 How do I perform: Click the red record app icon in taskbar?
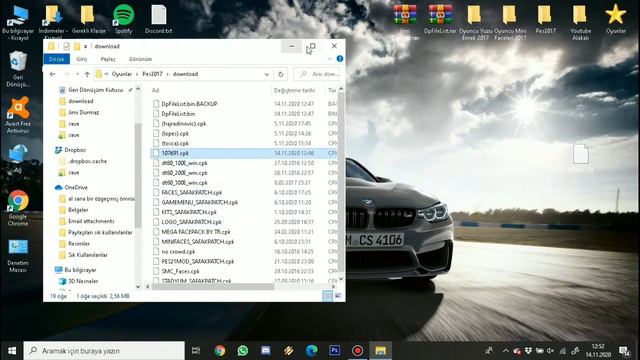[x=358, y=351]
